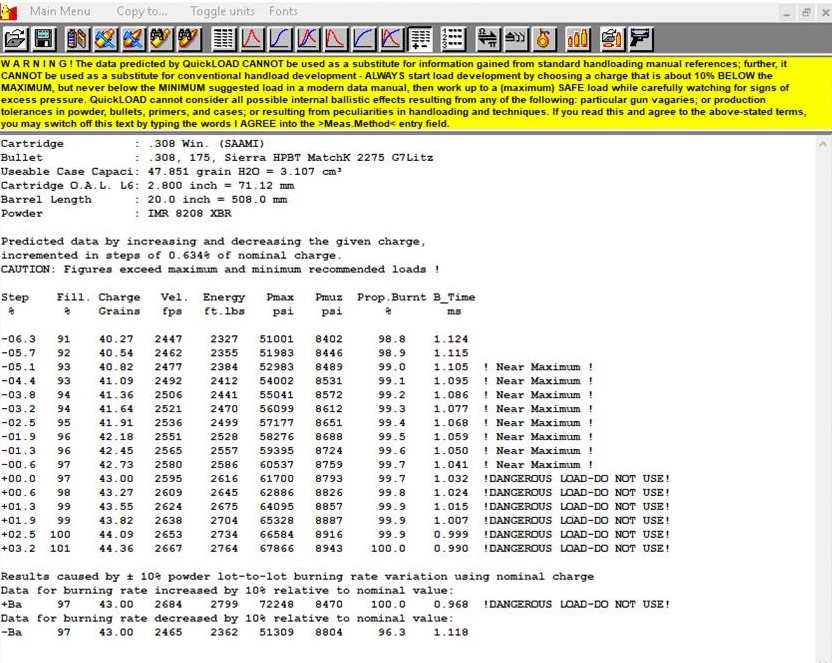Click the velocity value 2477

point(168,367)
